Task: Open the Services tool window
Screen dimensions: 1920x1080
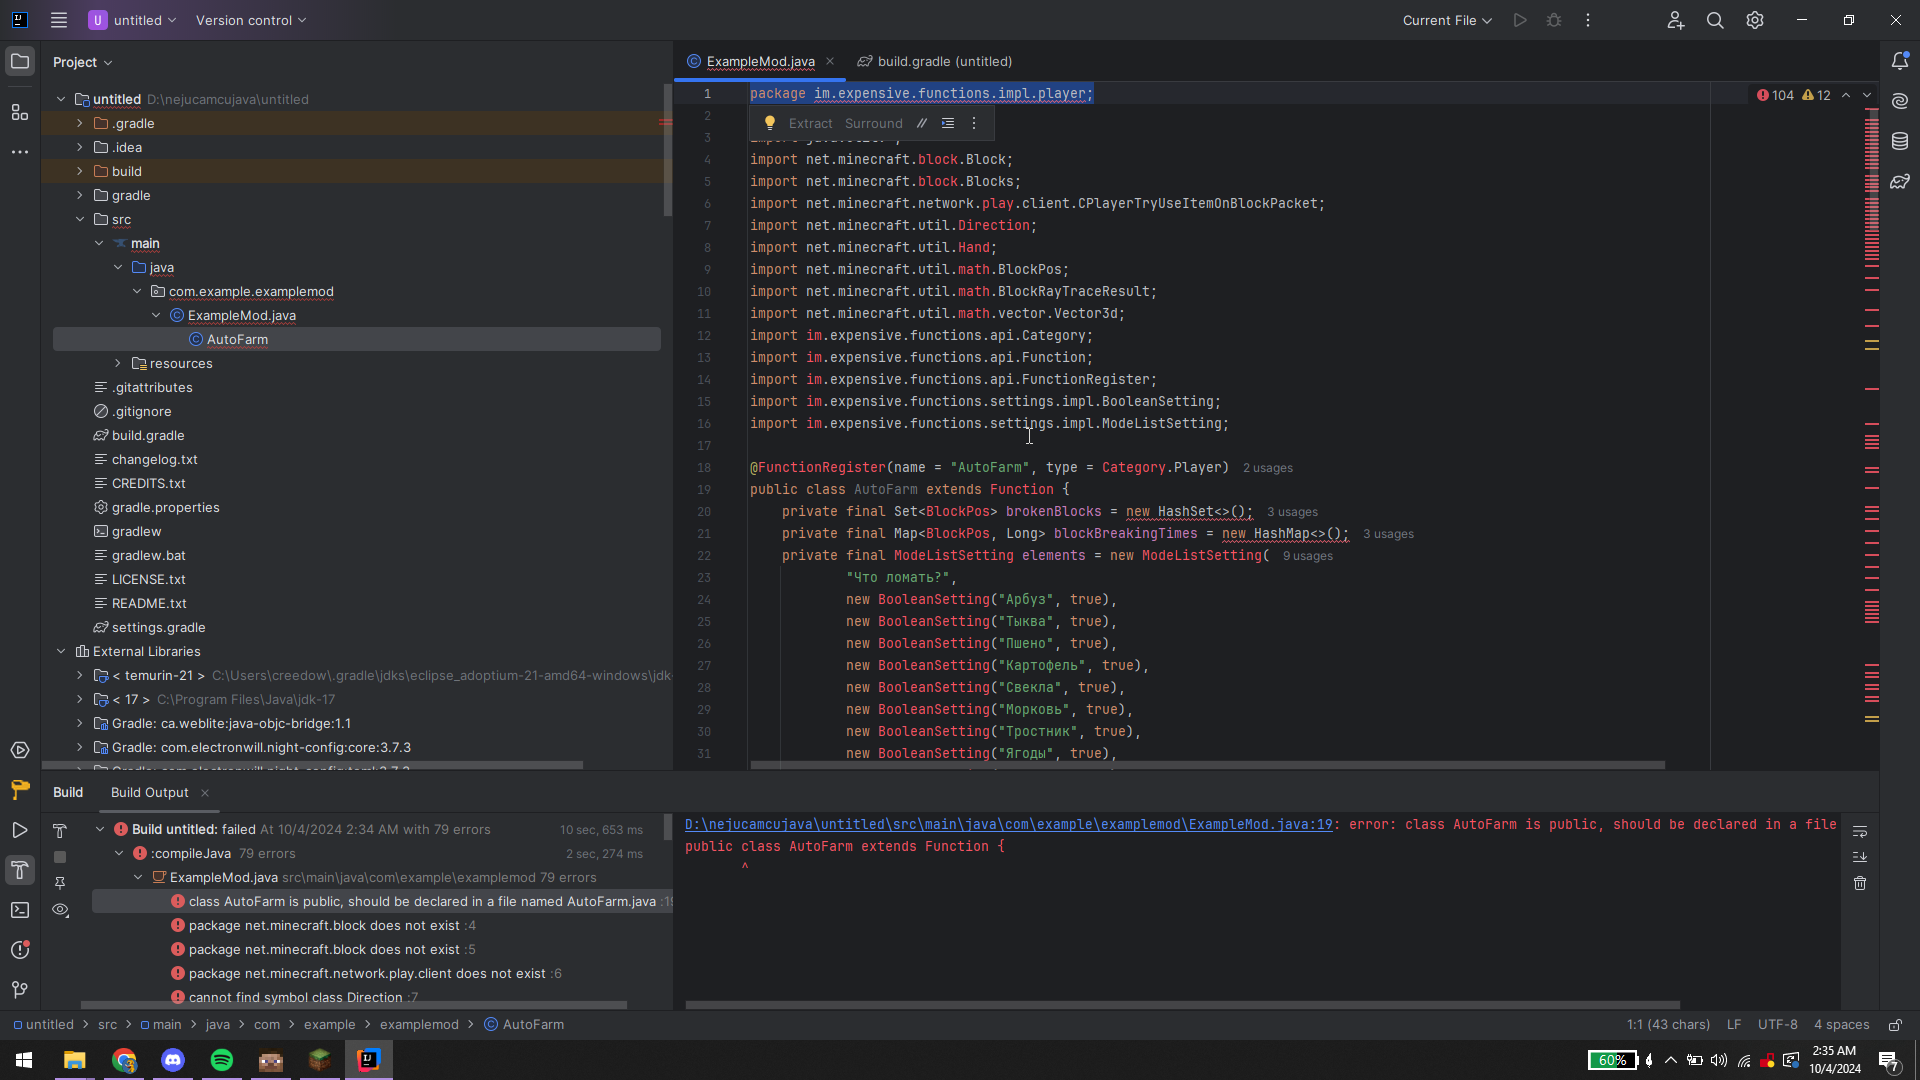Action: pos(20,751)
